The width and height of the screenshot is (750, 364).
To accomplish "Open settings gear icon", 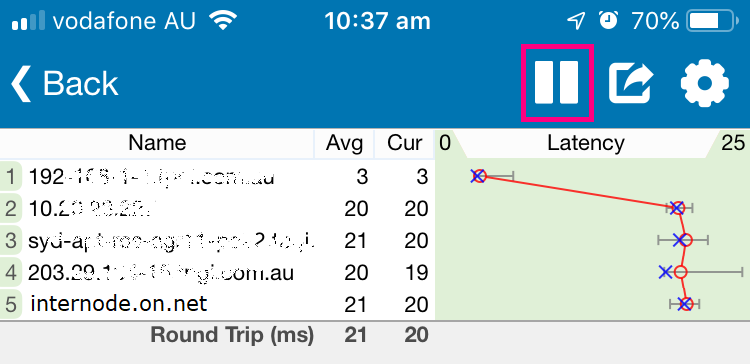I will click(705, 83).
